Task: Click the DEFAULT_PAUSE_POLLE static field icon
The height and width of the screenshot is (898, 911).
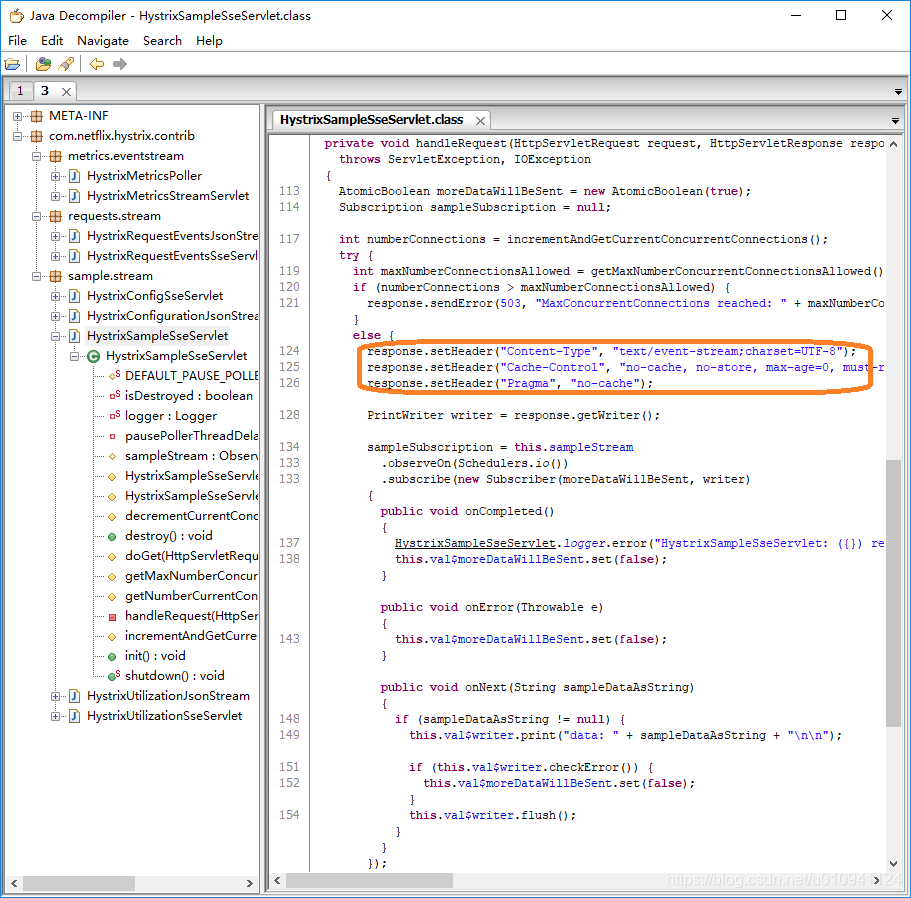Action: click(114, 376)
